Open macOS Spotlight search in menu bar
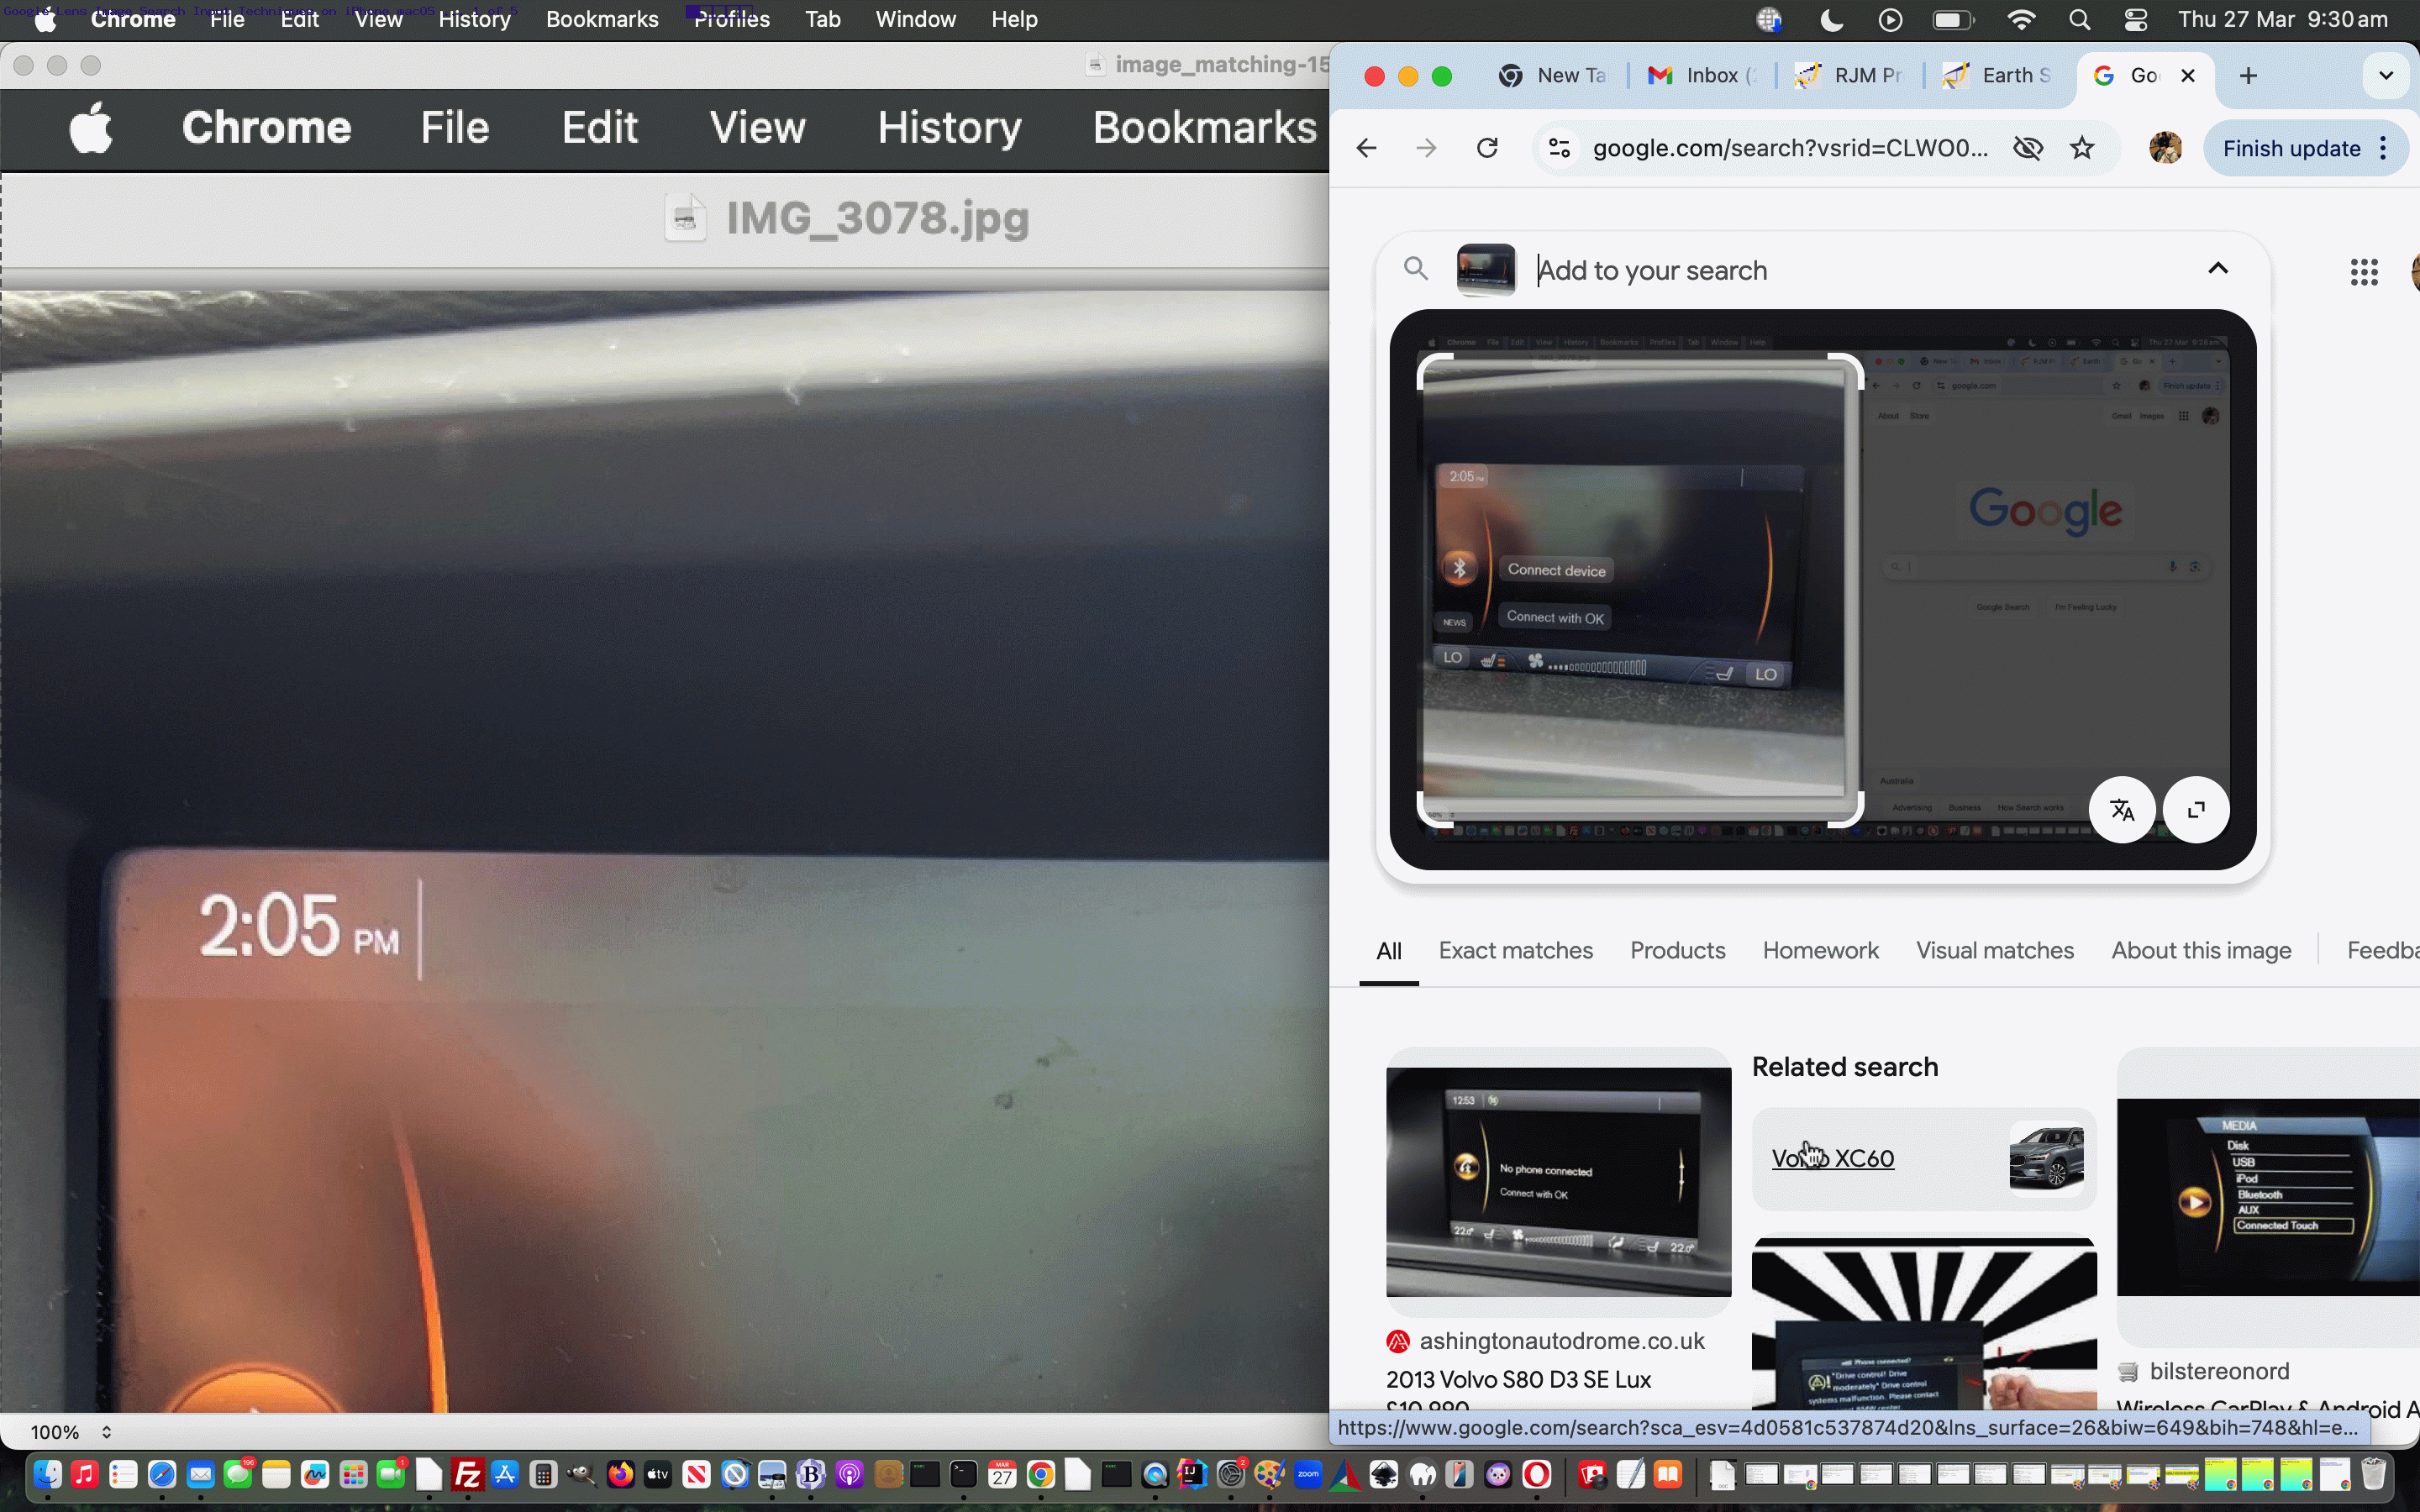Viewport: 2420px width, 1512px height. tap(2080, 20)
